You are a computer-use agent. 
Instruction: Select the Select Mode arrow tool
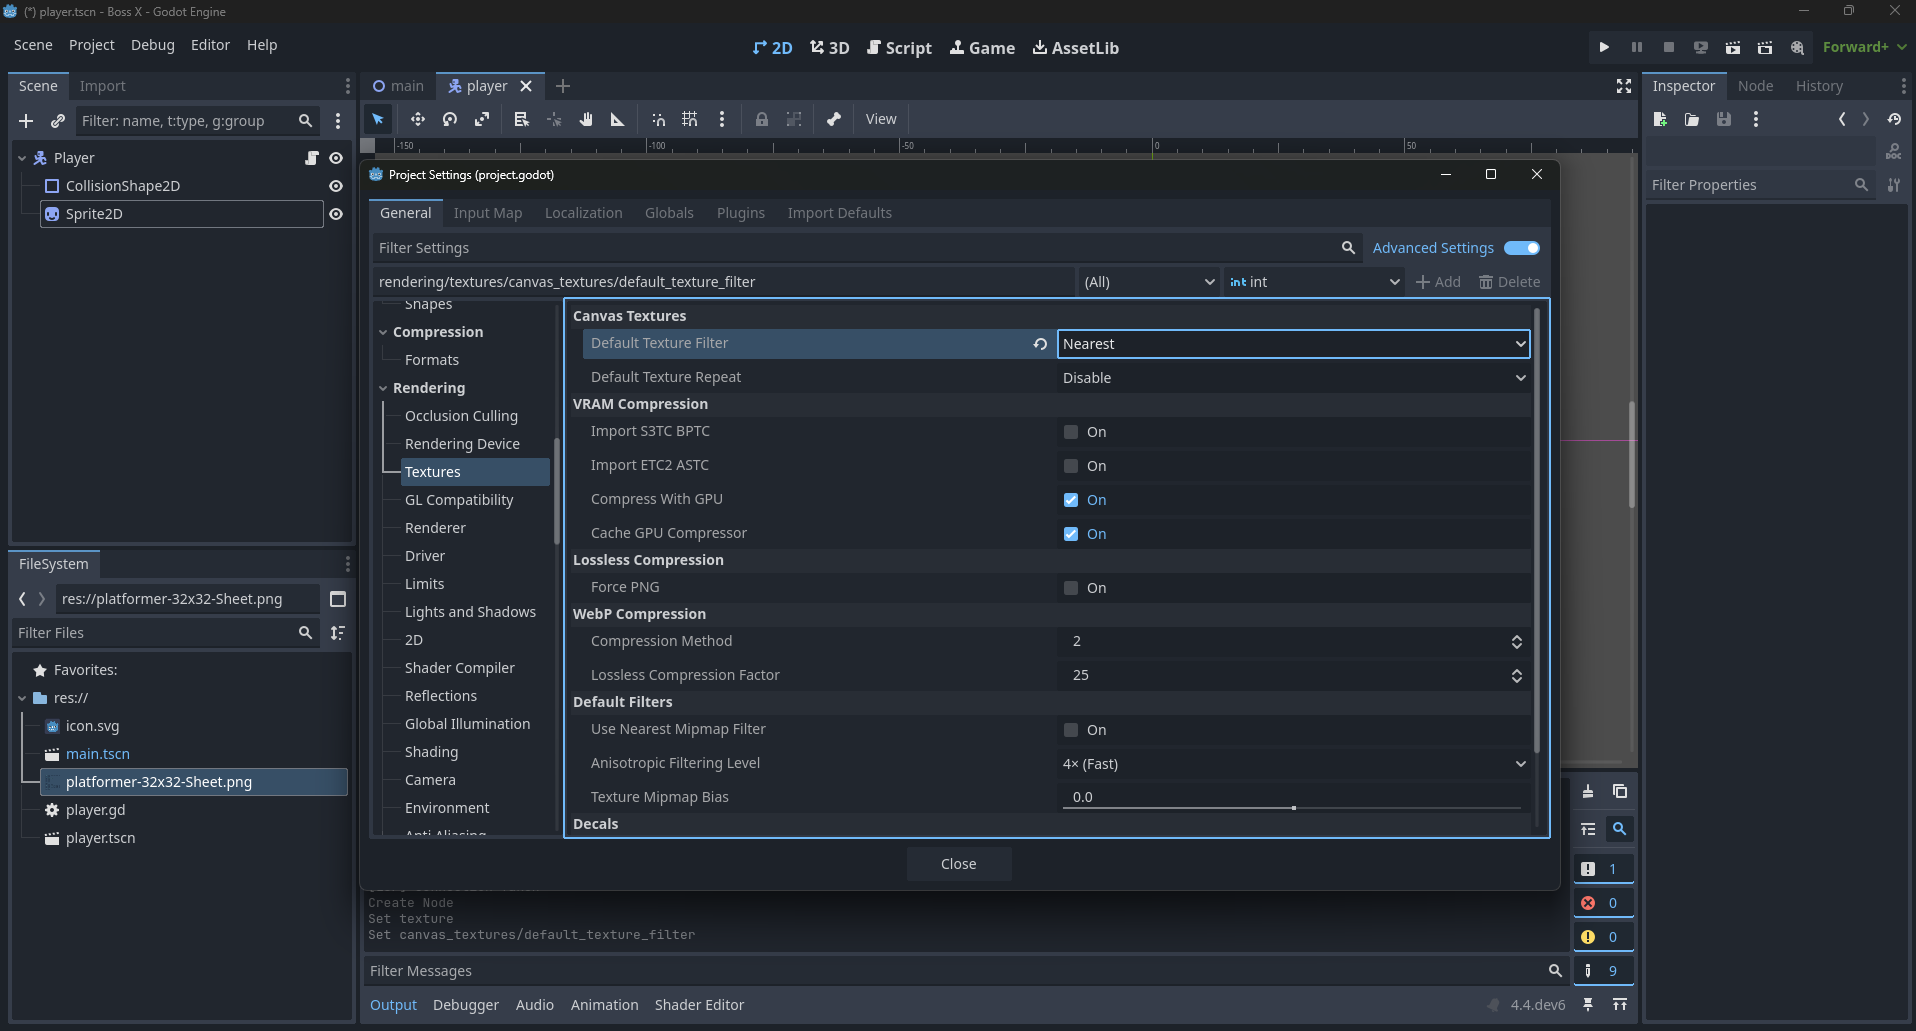pyautogui.click(x=378, y=119)
